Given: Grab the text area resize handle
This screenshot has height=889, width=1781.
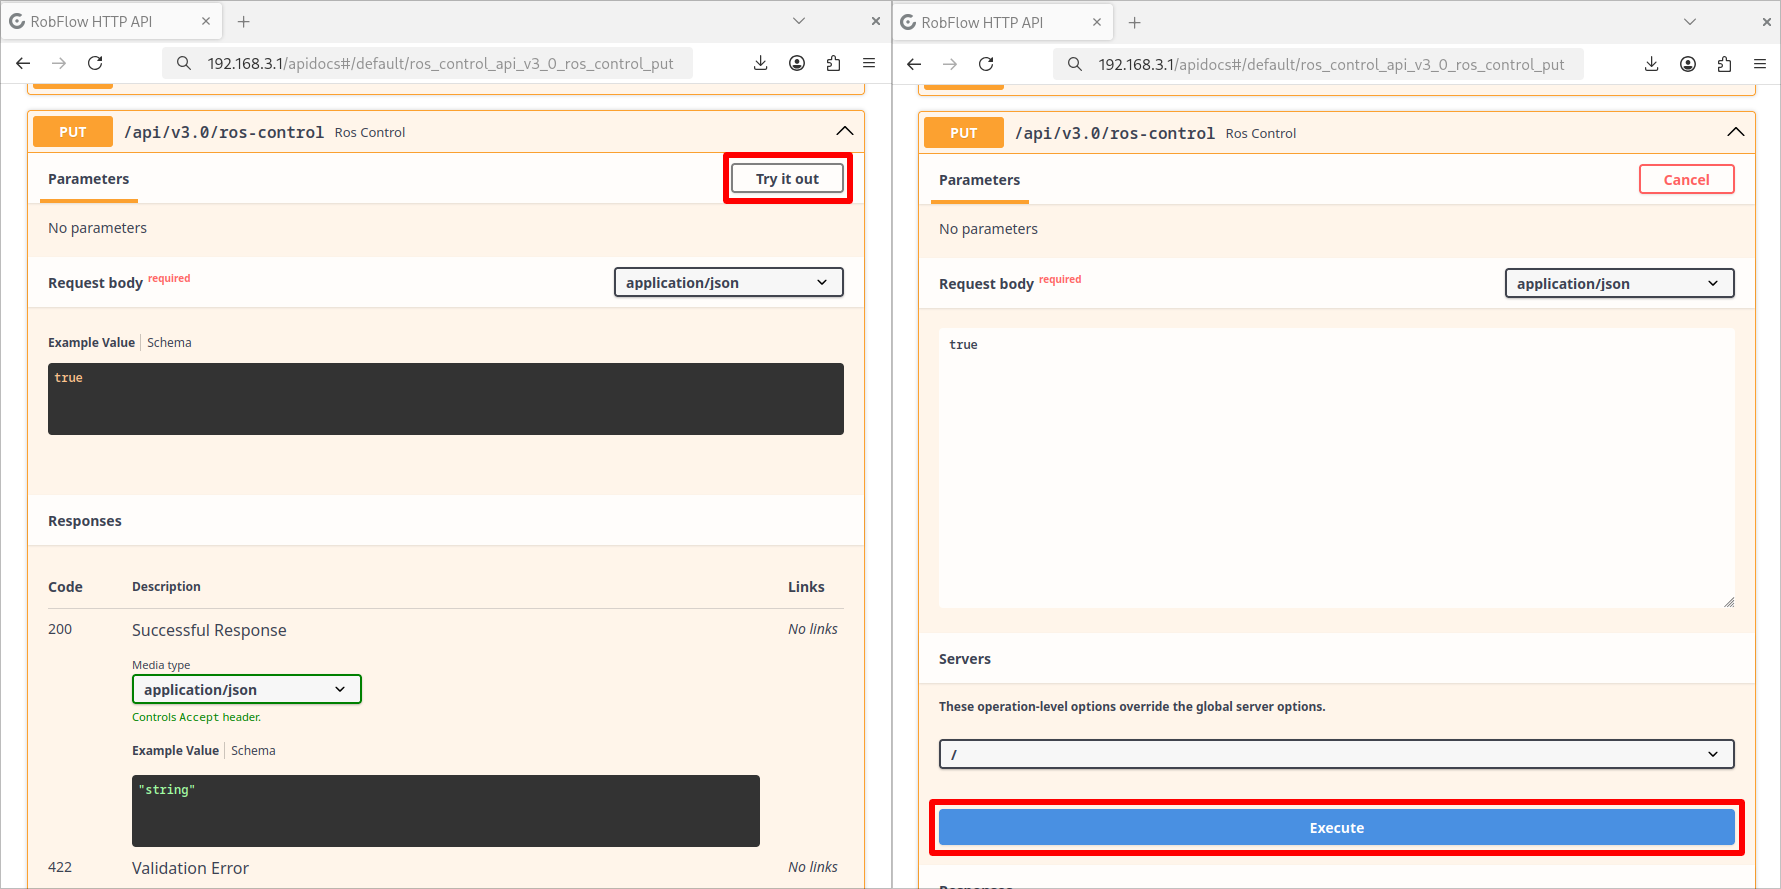Looking at the screenshot, I should click(x=1729, y=602).
